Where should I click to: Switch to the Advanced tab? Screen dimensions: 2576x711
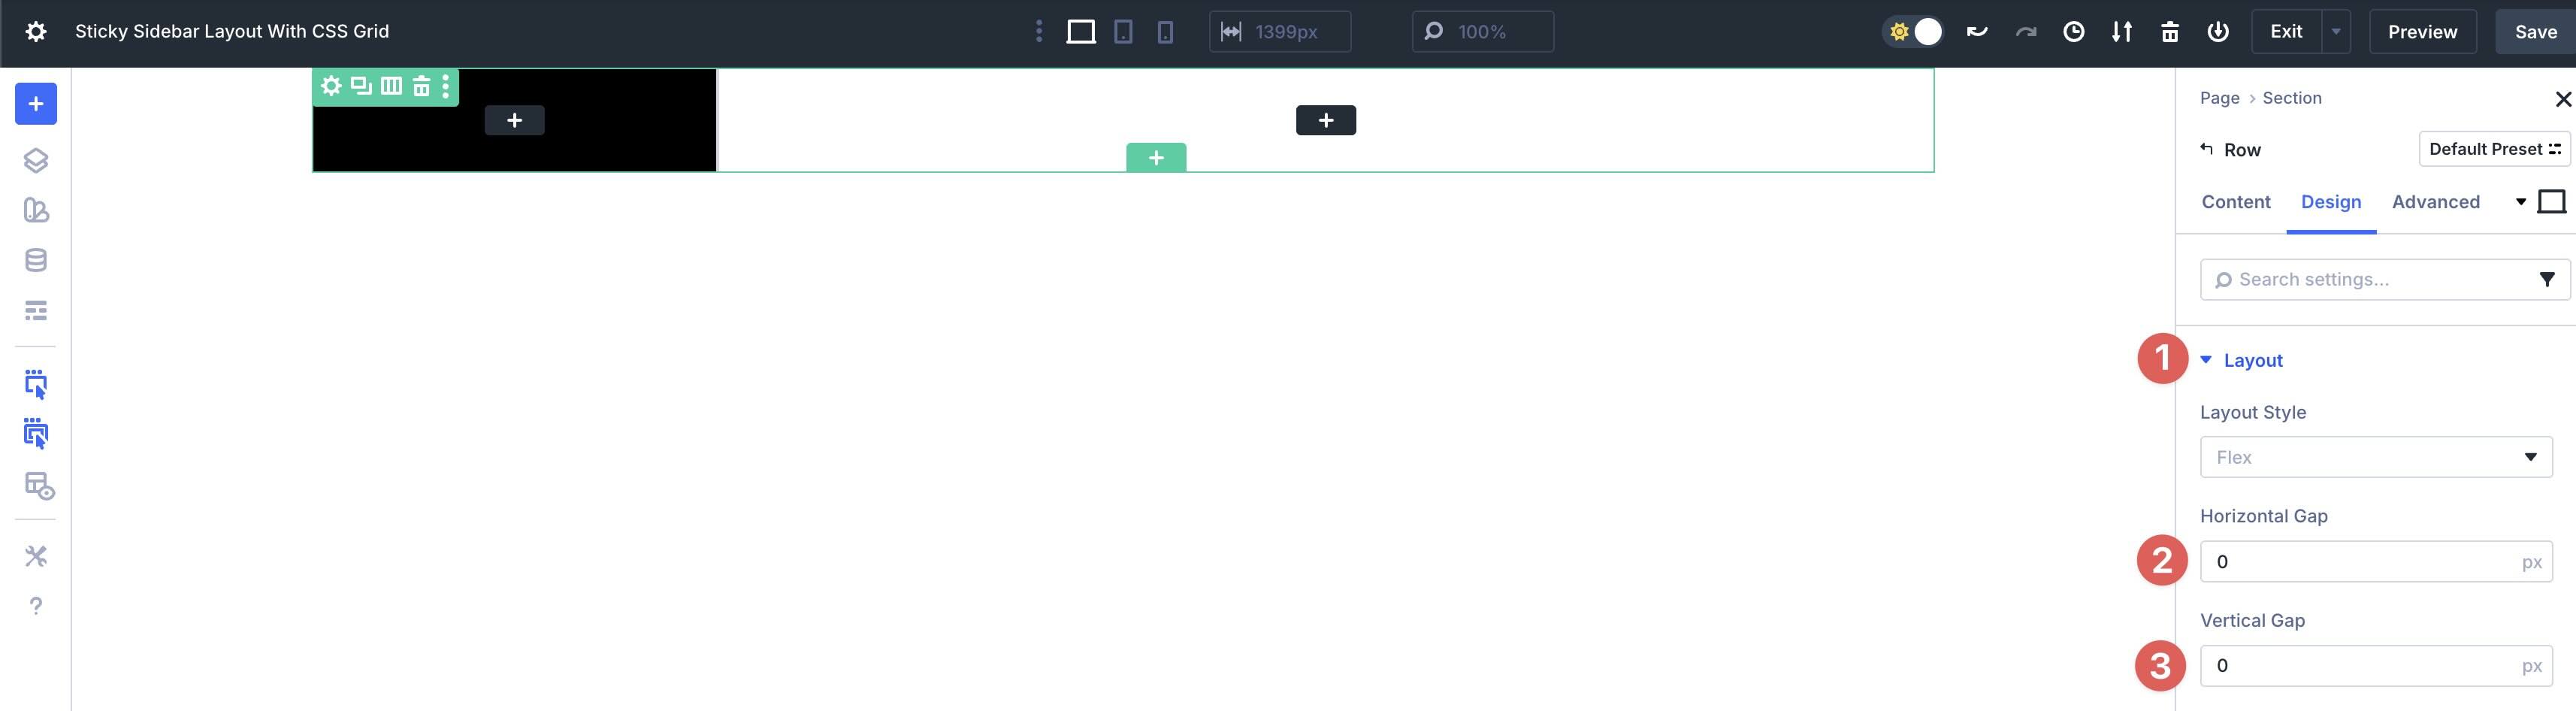click(x=2435, y=201)
